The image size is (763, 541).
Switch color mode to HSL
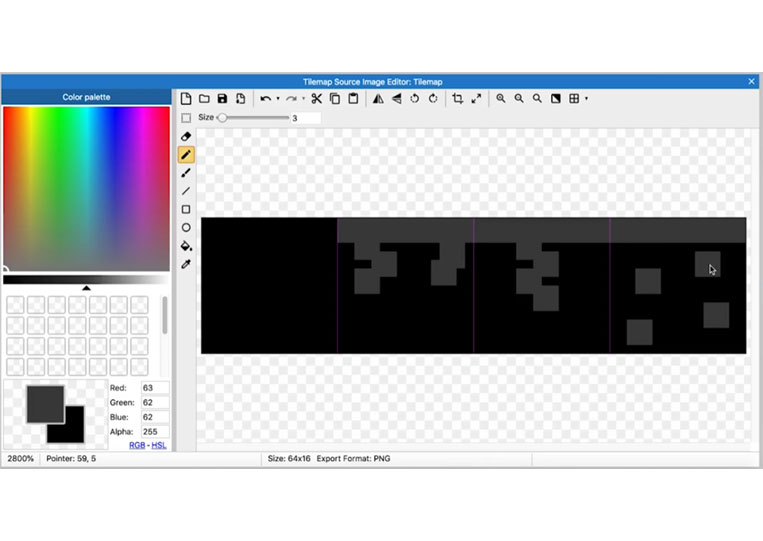[x=159, y=445]
